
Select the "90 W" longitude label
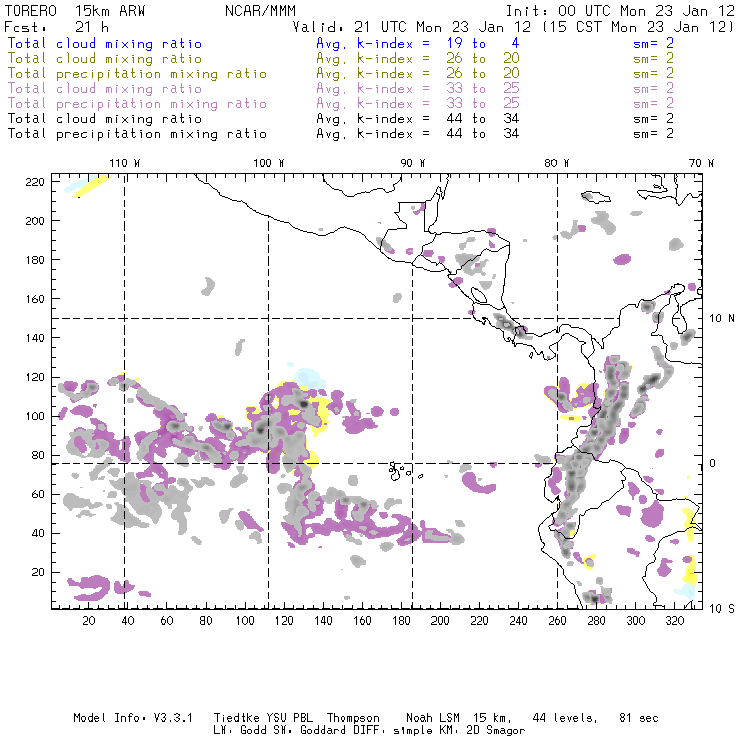(x=413, y=163)
